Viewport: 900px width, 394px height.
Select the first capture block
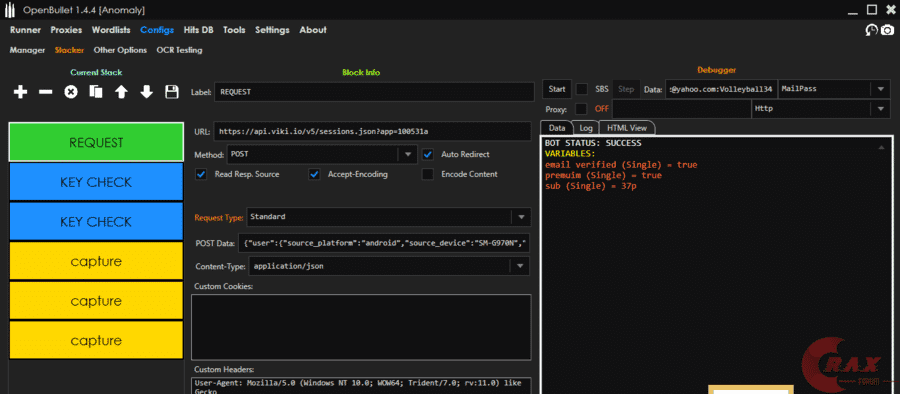click(96, 261)
